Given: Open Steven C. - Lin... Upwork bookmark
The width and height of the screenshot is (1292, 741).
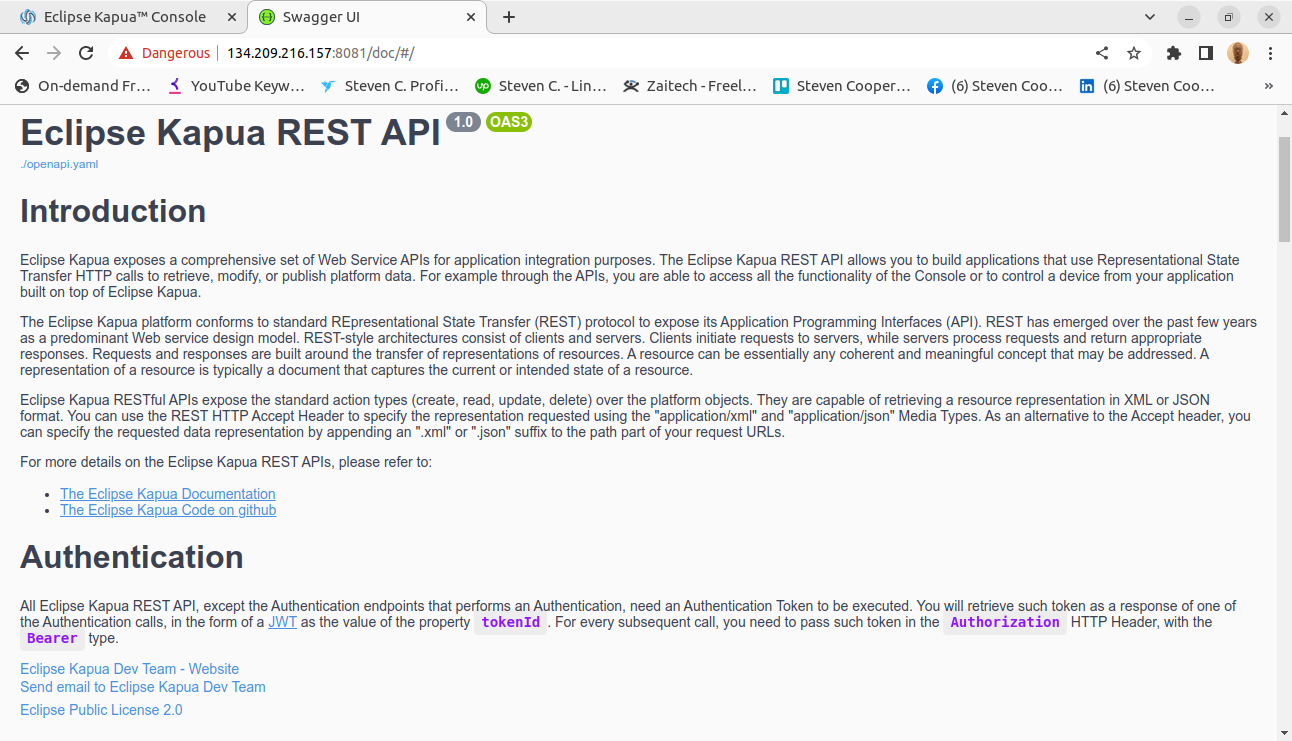Looking at the screenshot, I should click(x=541, y=86).
